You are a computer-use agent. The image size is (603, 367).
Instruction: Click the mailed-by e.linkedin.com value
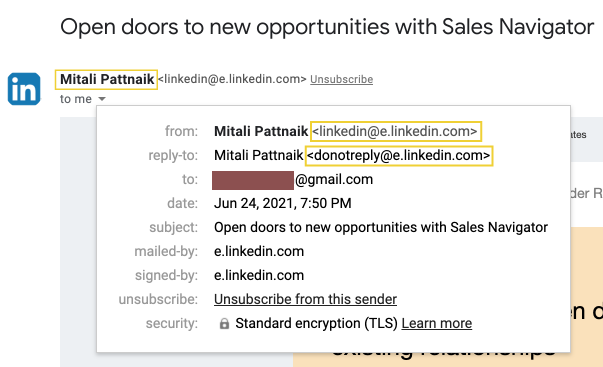pyautogui.click(x=259, y=252)
